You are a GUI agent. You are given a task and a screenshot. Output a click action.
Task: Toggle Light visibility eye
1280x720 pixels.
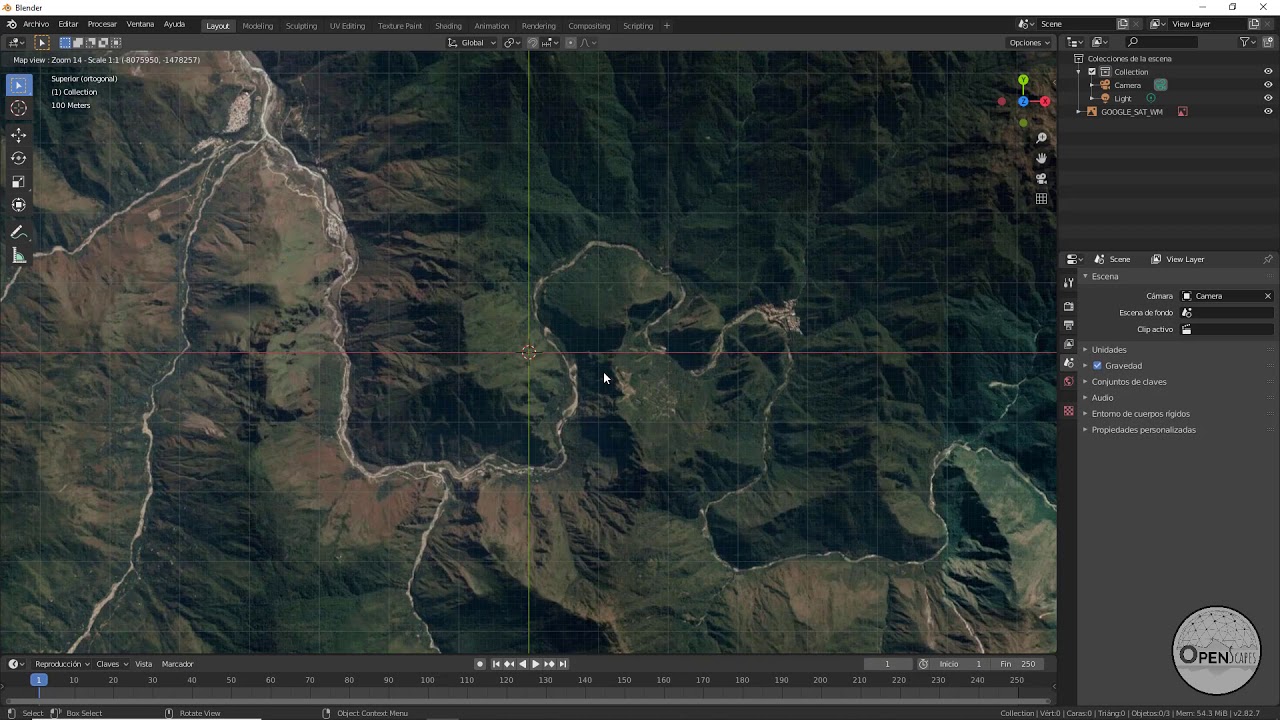point(1268,98)
